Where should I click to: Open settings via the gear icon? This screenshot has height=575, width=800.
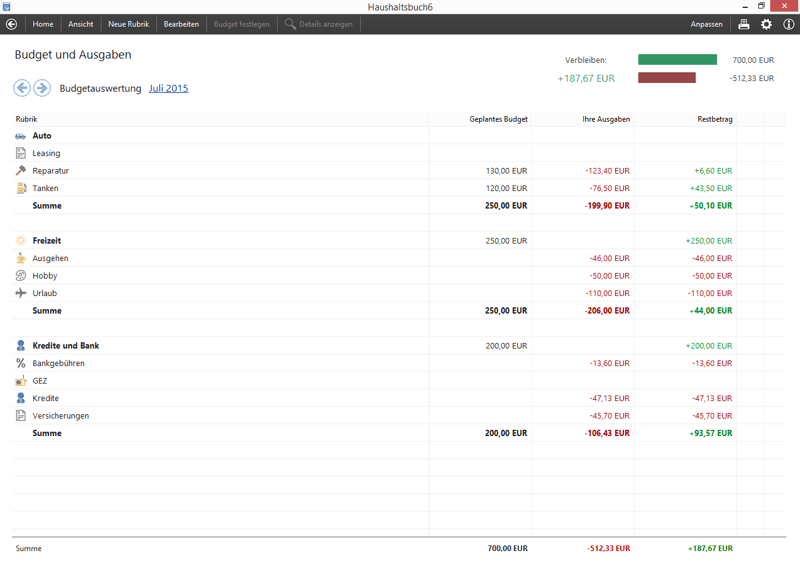tap(766, 24)
